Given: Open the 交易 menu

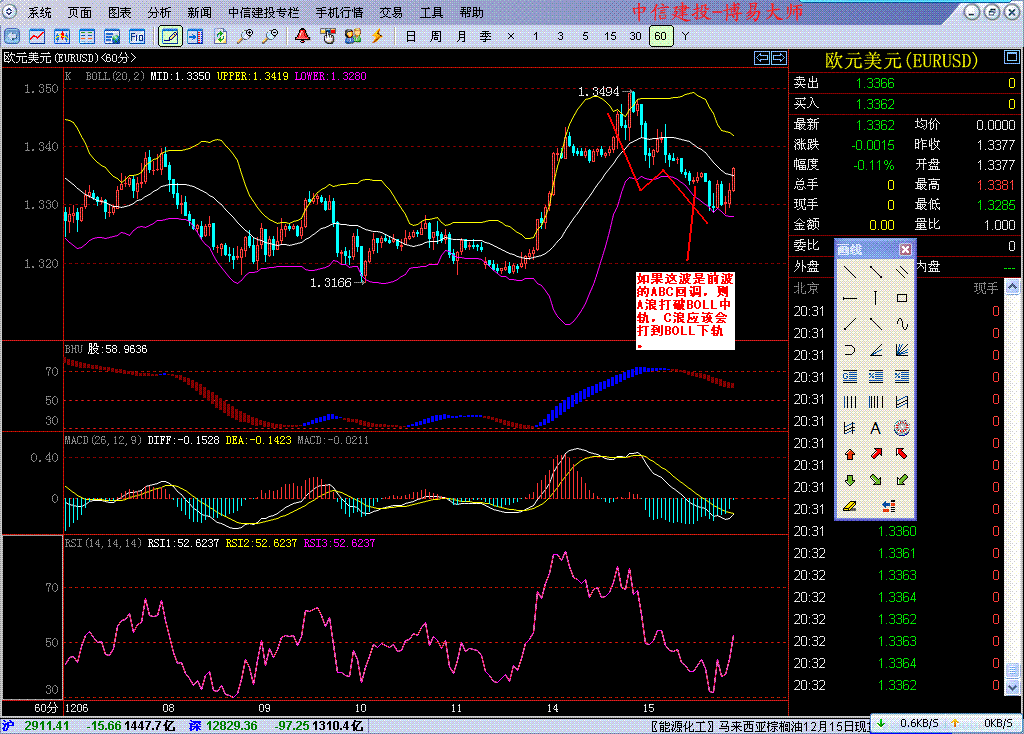Looking at the screenshot, I should tap(391, 12).
